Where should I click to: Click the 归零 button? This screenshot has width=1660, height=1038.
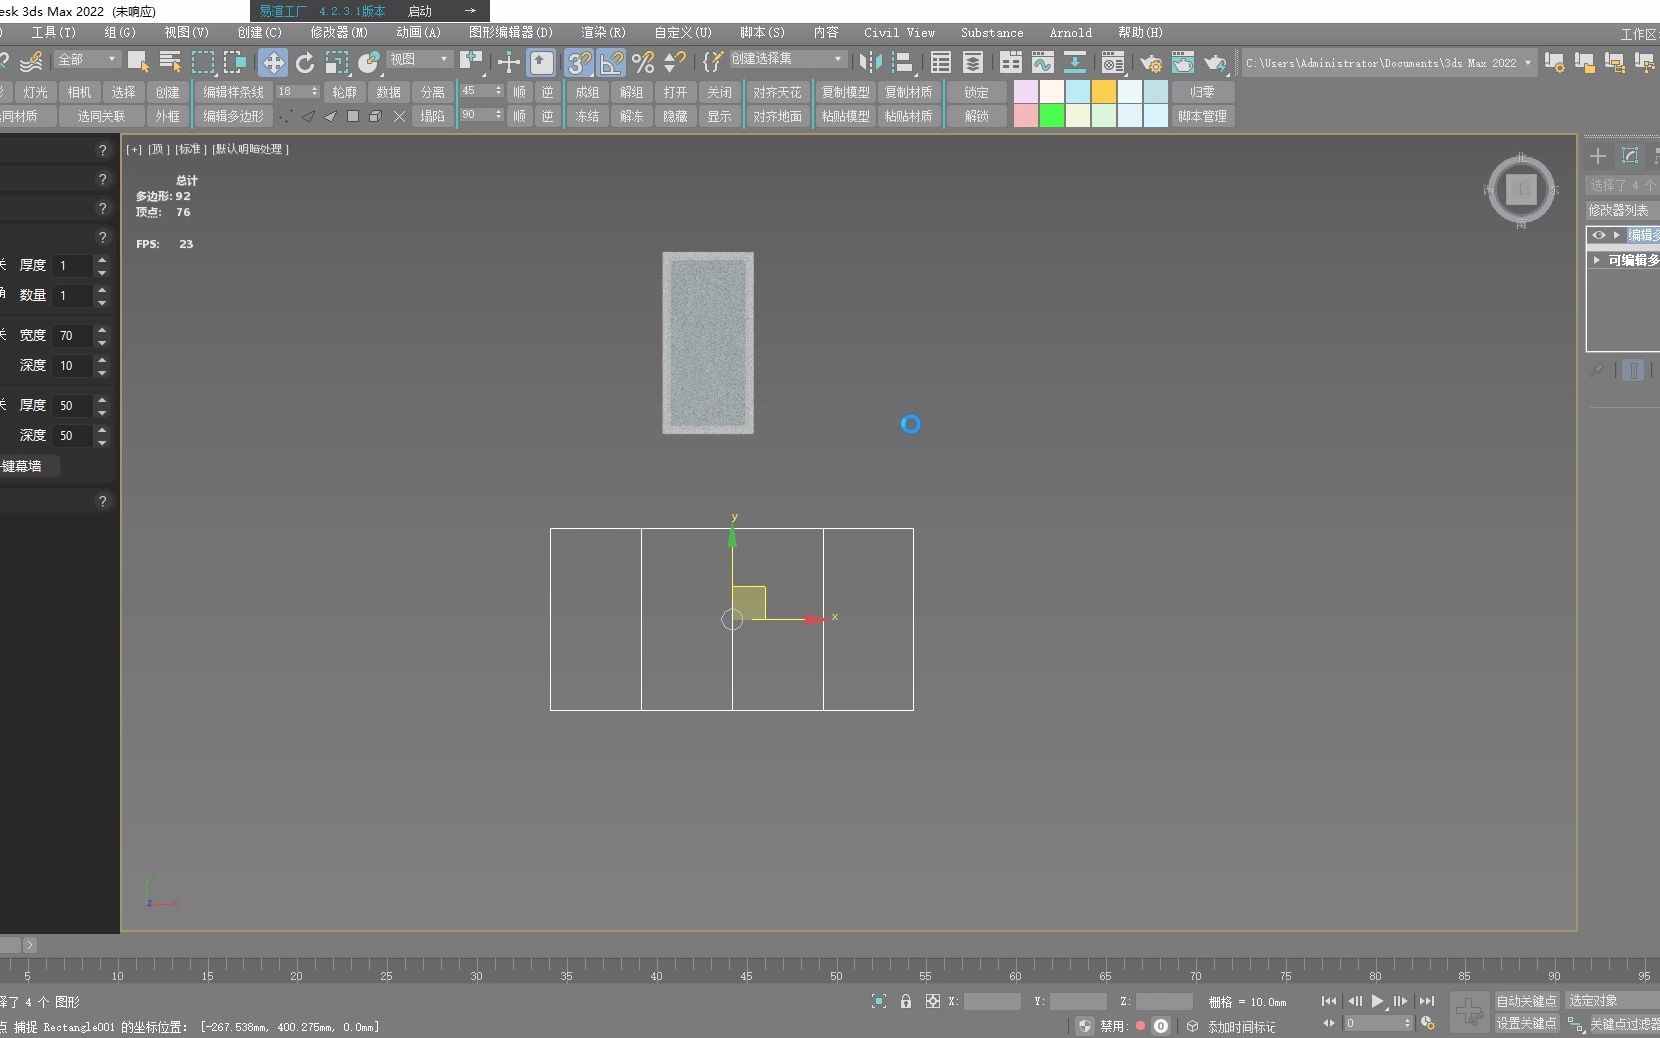click(x=1202, y=92)
